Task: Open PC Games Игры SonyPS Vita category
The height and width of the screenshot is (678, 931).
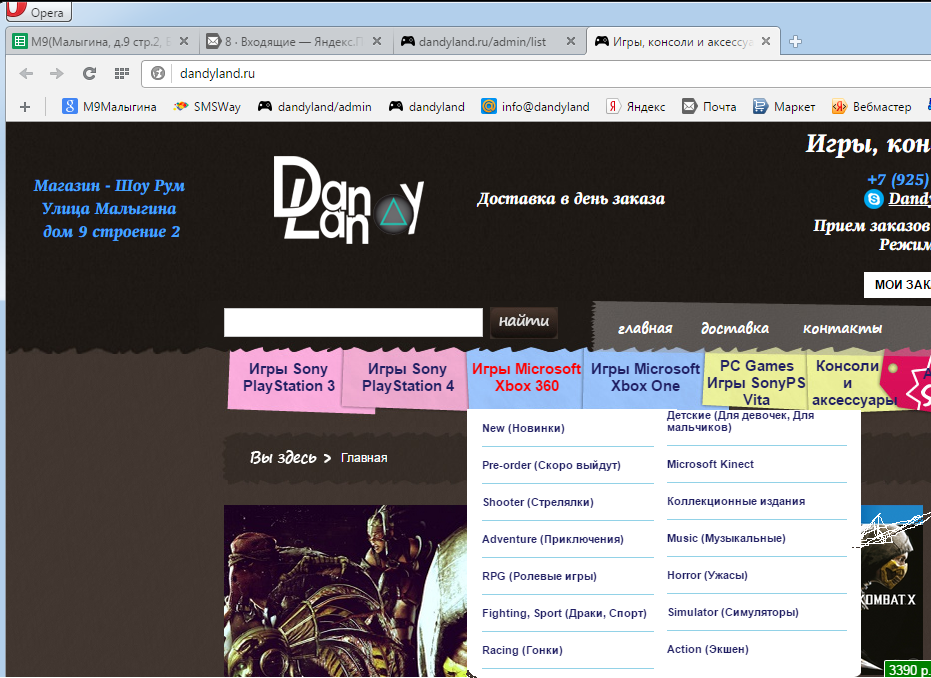Action: 756,382
